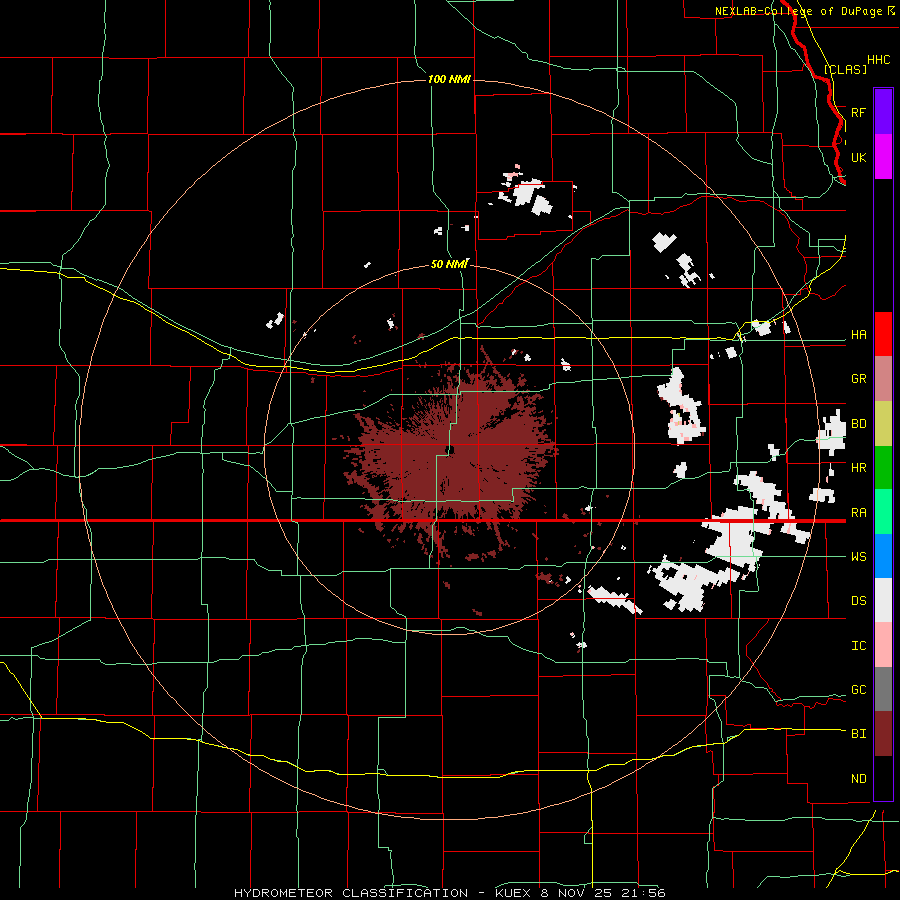Click the HA legend label
The height and width of the screenshot is (900, 900).
858,335
